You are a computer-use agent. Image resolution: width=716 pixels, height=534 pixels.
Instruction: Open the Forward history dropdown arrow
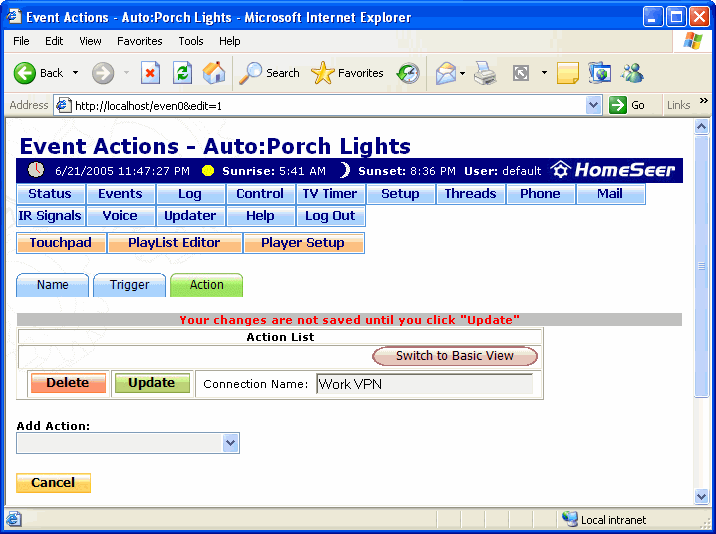(x=126, y=73)
